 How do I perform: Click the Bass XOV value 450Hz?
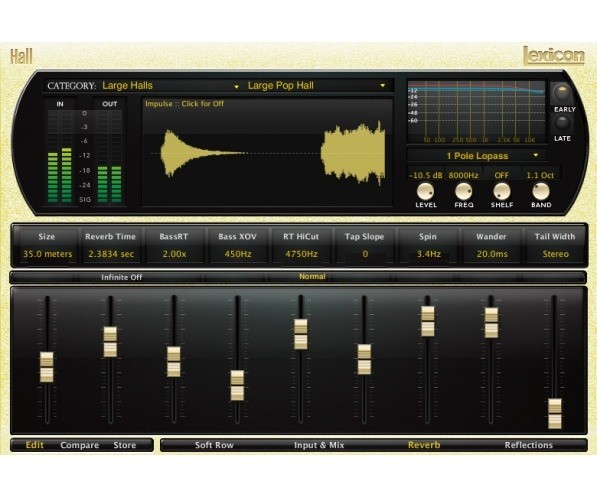point(238,254)
